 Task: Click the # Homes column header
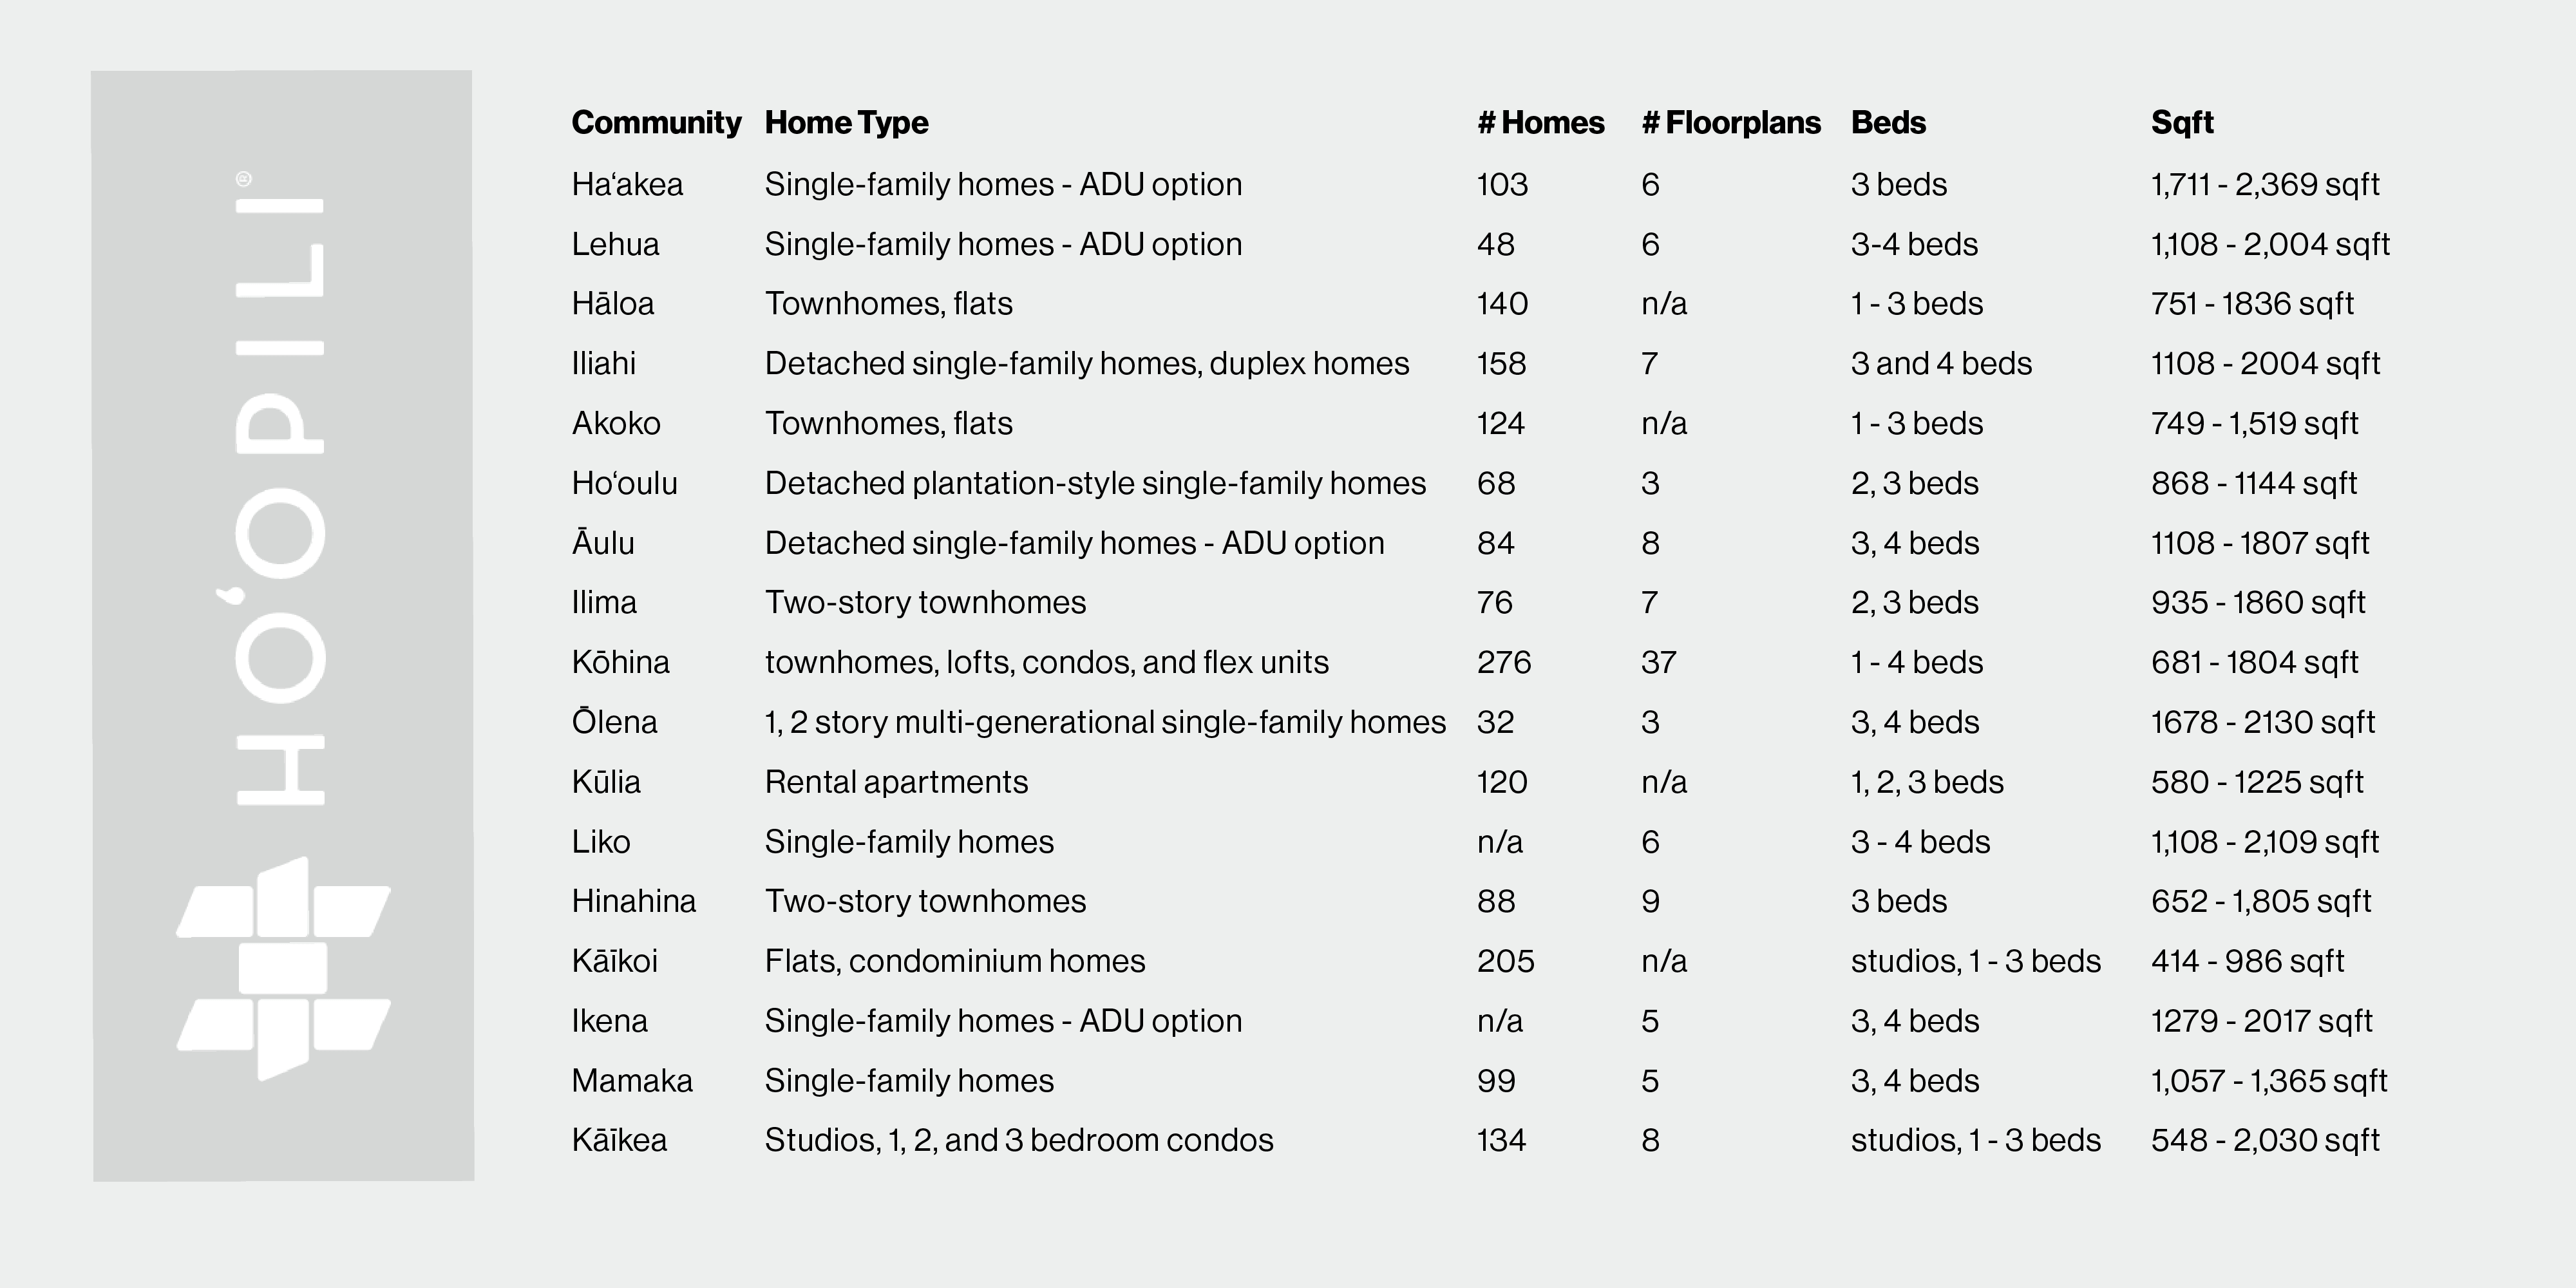click(x=1540, y=123)
